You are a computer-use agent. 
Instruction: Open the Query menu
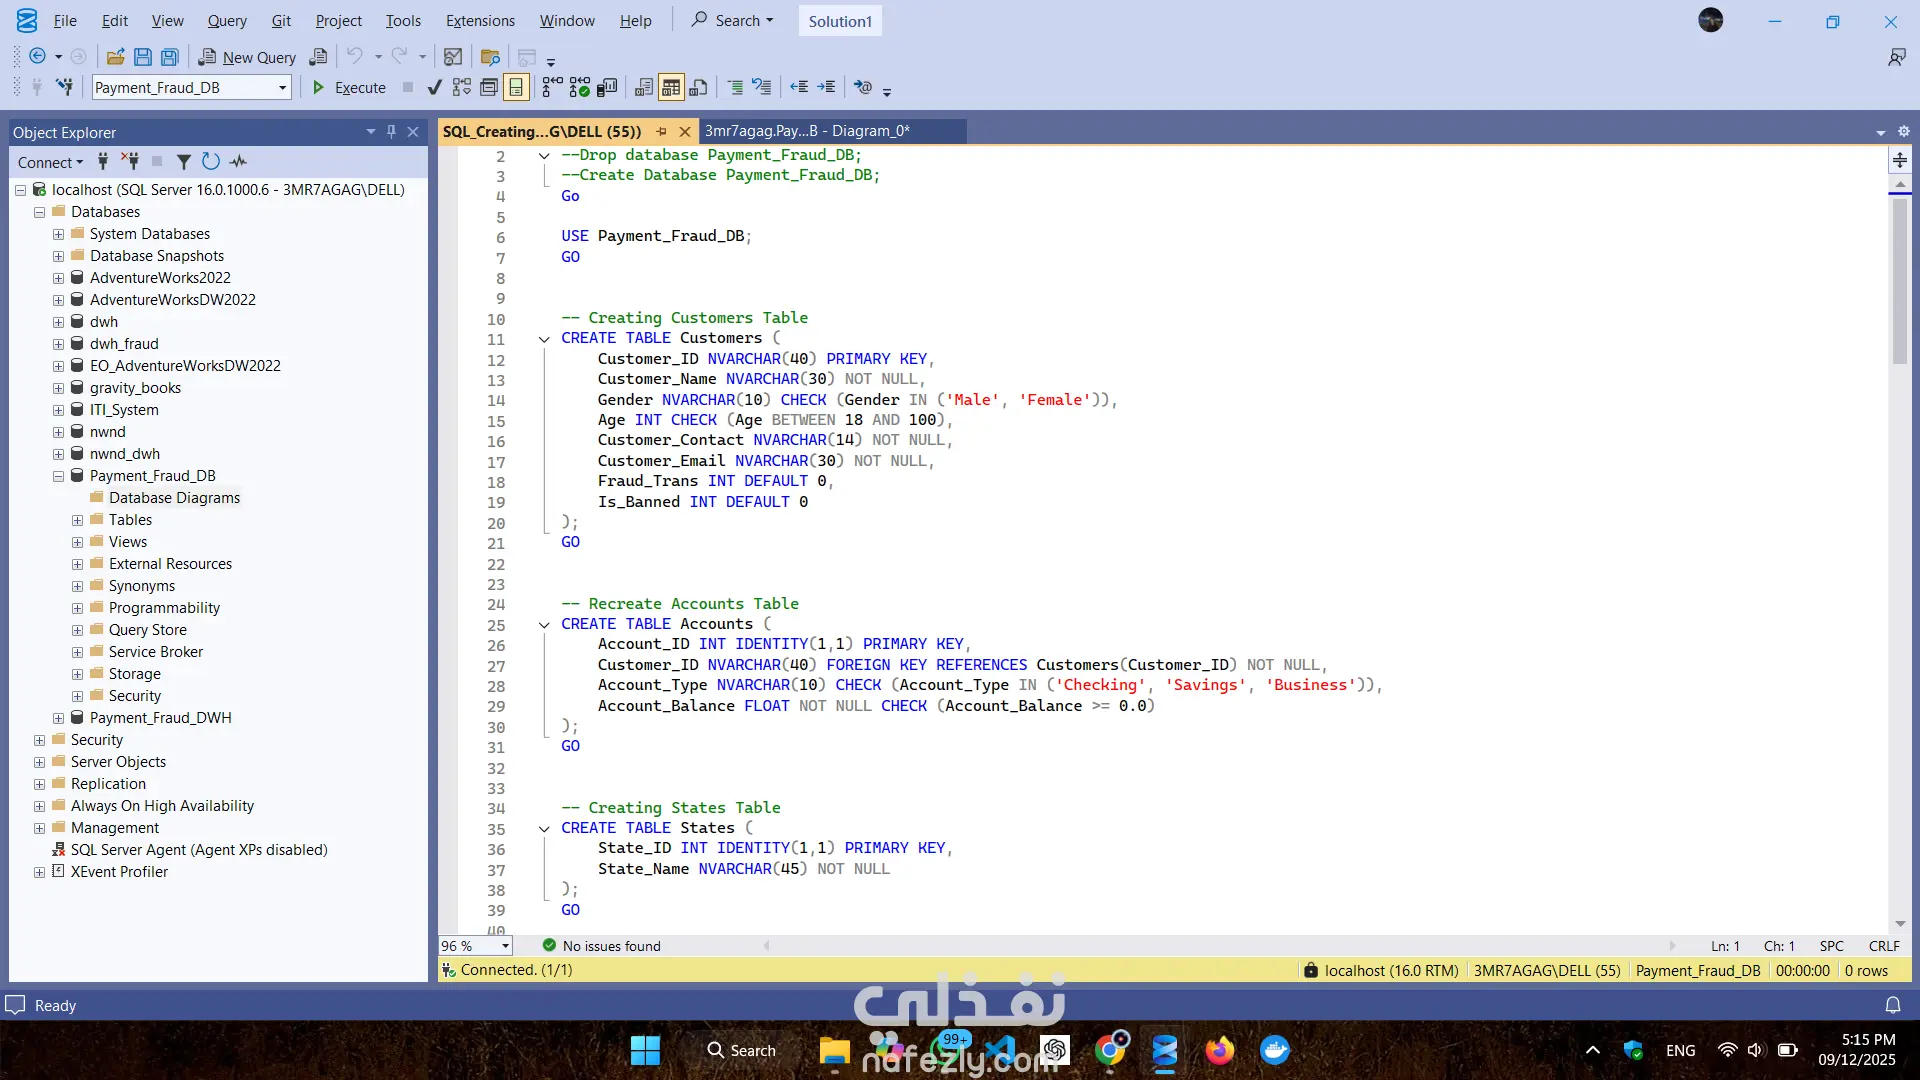pyautogui.click(x=227, y=21)
